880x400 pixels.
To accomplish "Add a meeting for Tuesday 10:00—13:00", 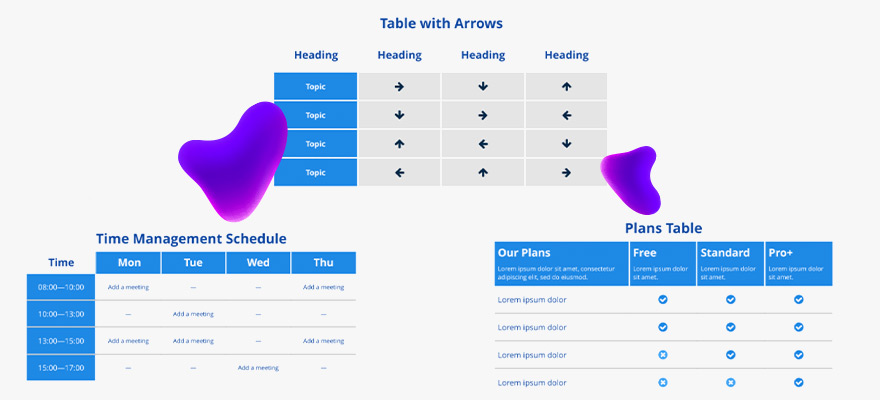I will (x=193, y=314).
